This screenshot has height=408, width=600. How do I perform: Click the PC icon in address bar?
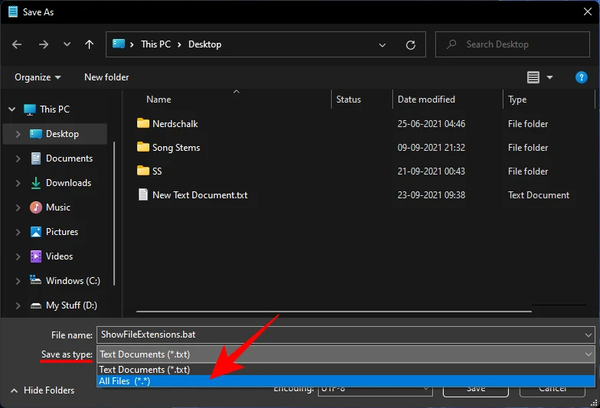[x=119, y=44]
